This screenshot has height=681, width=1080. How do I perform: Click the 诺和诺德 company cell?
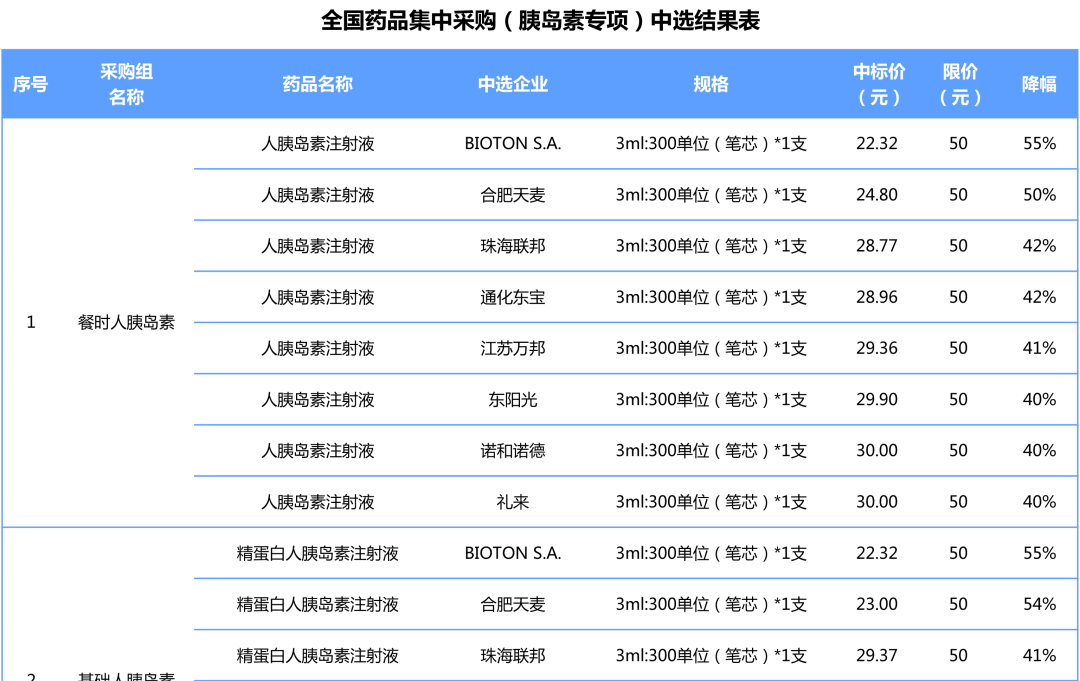513,450
